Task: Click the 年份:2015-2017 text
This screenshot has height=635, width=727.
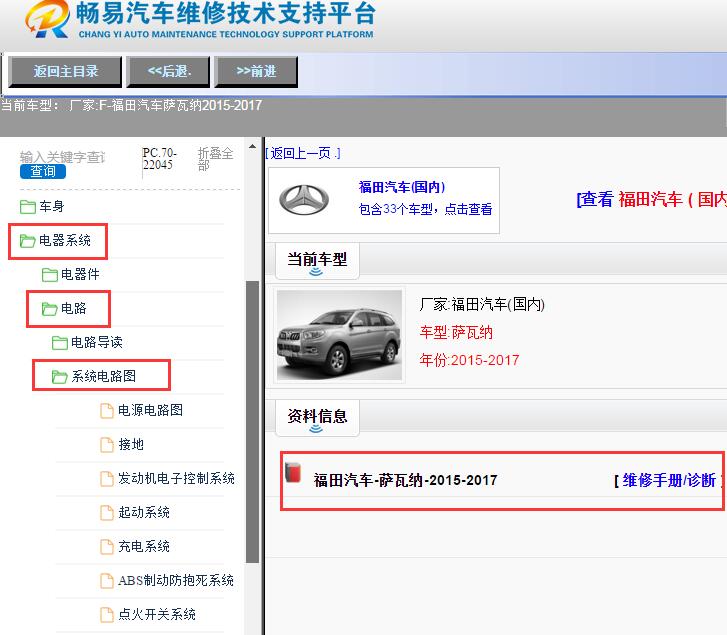Action: click(x=469, y=360)
